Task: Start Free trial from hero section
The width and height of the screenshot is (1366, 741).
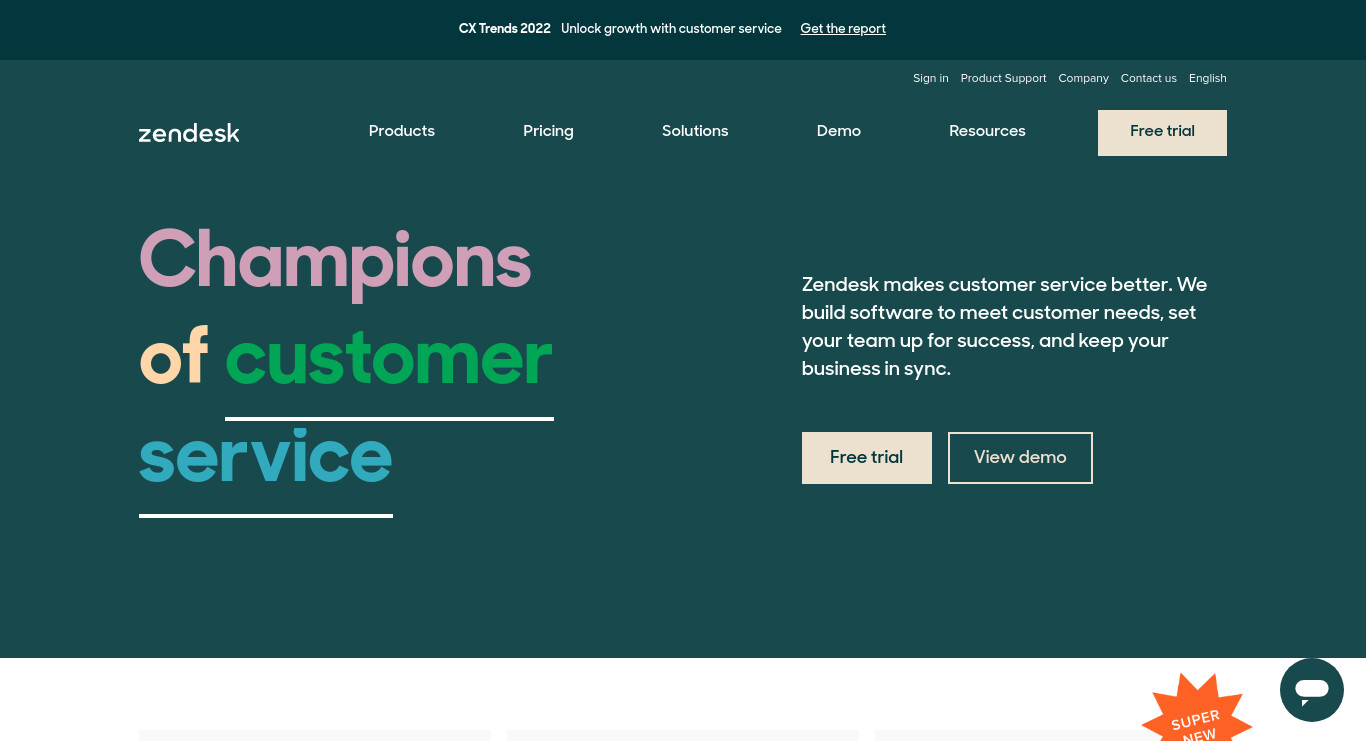Action: point(867,458)
